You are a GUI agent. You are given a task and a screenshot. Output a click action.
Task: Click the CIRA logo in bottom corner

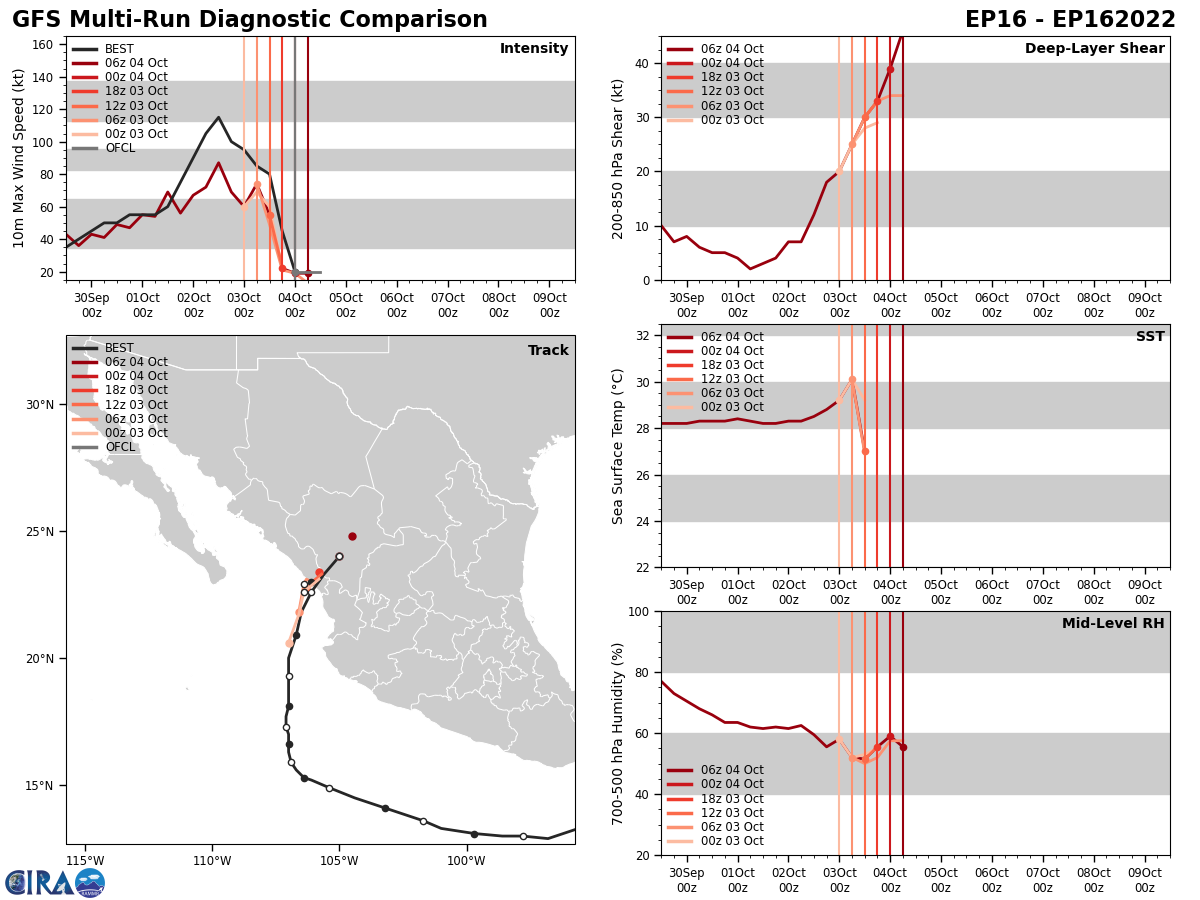tap(54, 882)
